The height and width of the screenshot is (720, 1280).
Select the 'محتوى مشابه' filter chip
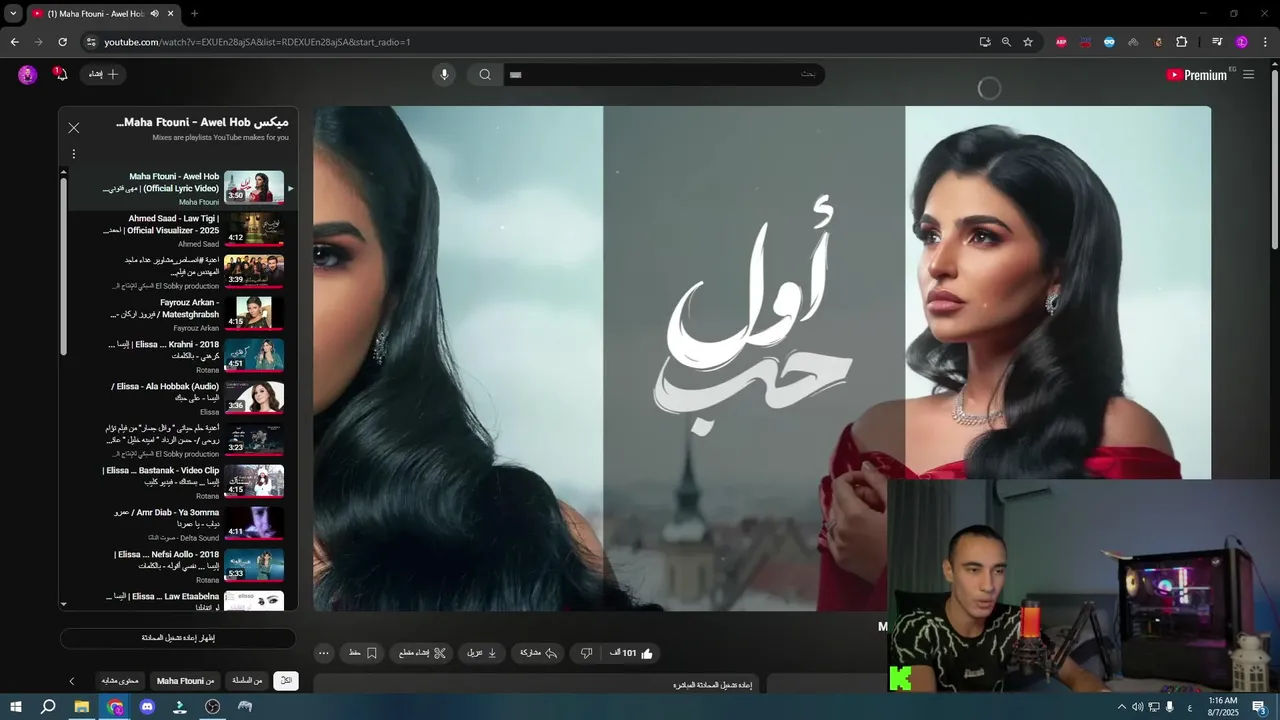tap(121, 681)
